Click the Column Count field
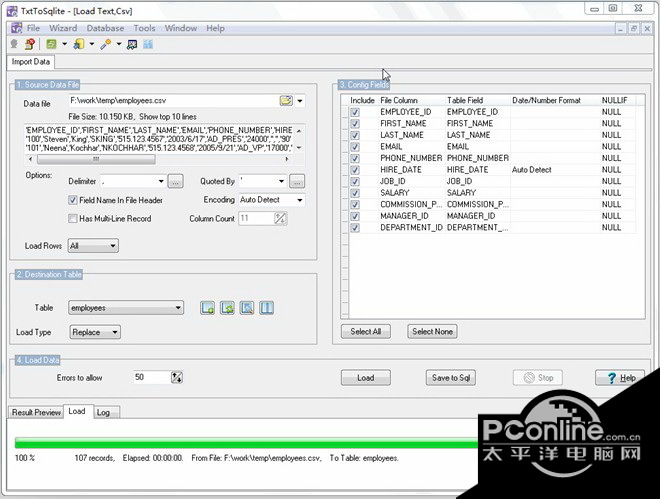Image resolution: width=660 pixels, height=499 pixels. pos(256,218)
